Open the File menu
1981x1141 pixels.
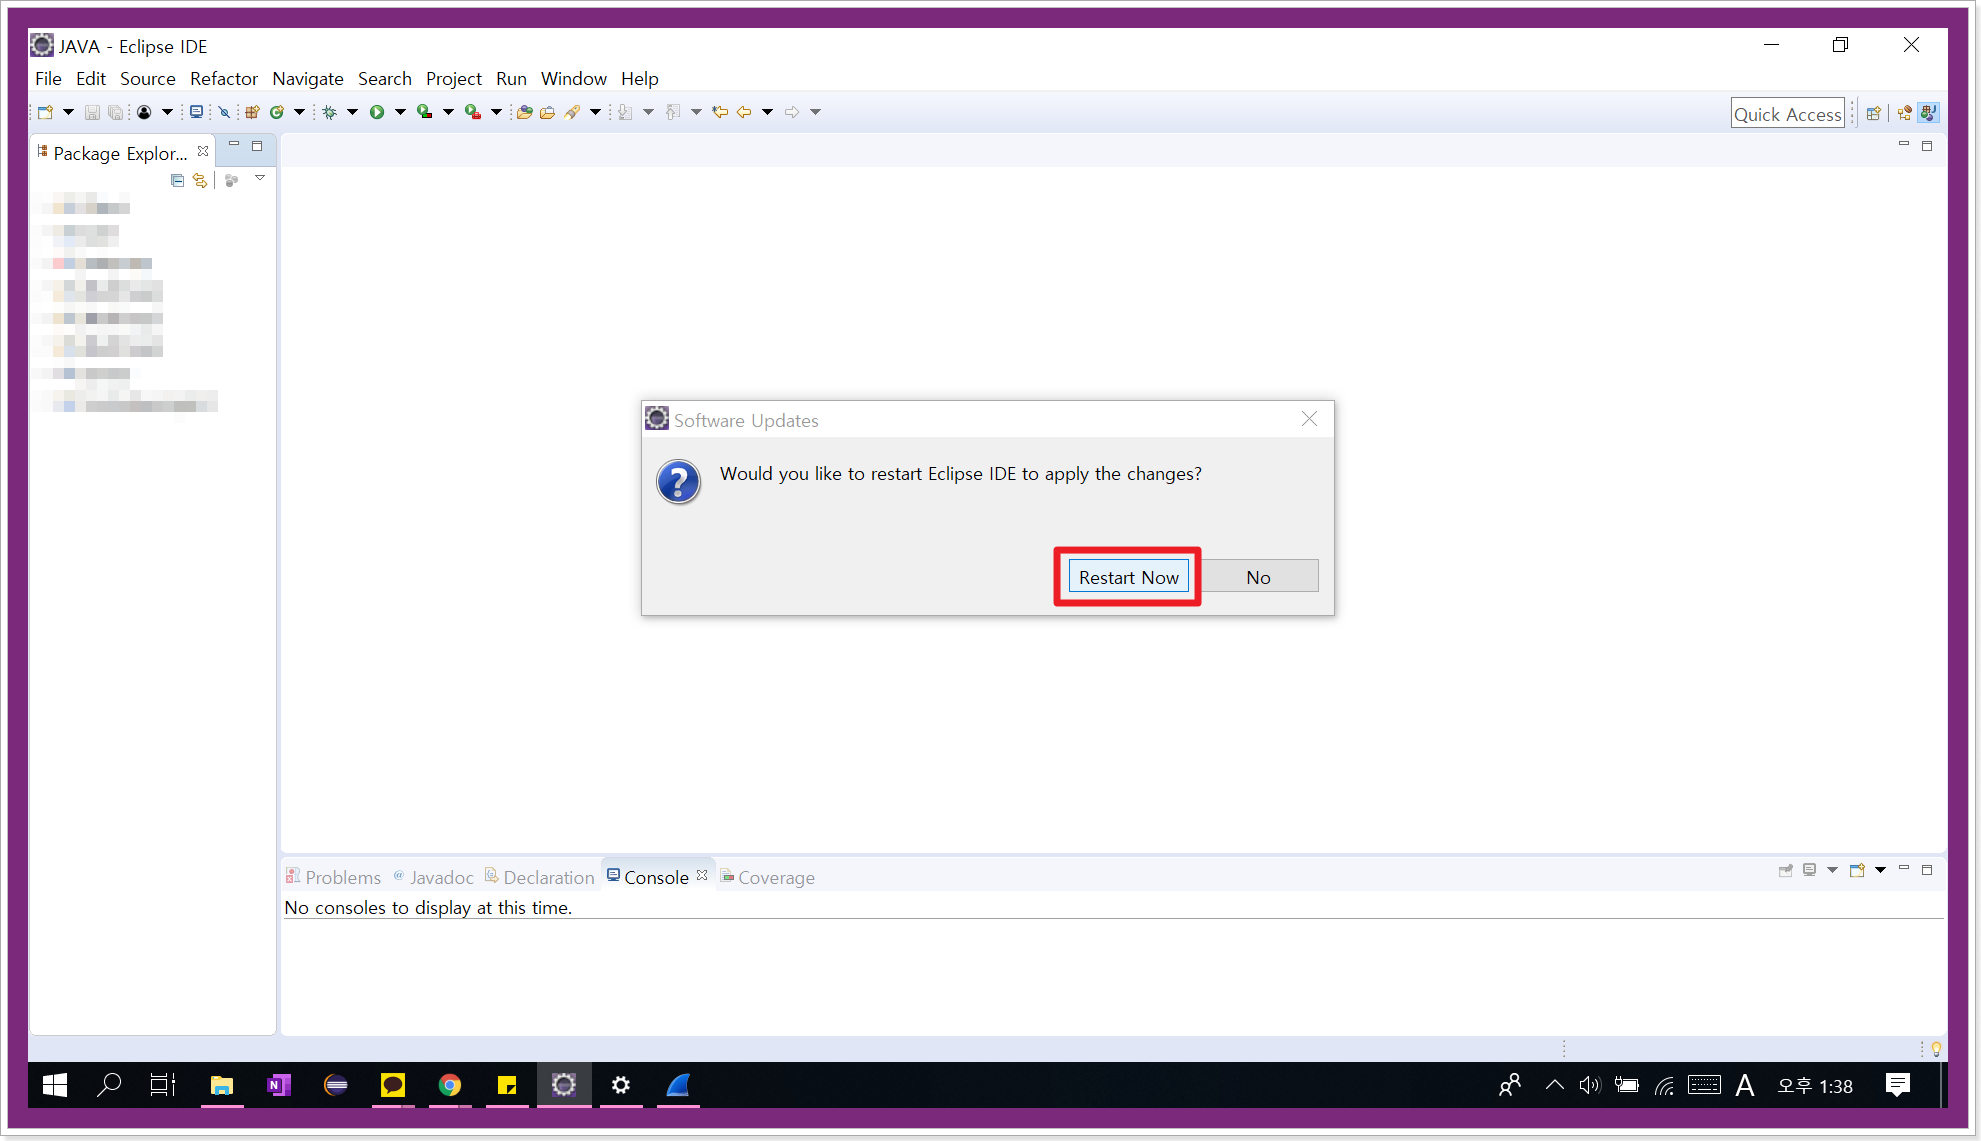[x=48, y=78]
